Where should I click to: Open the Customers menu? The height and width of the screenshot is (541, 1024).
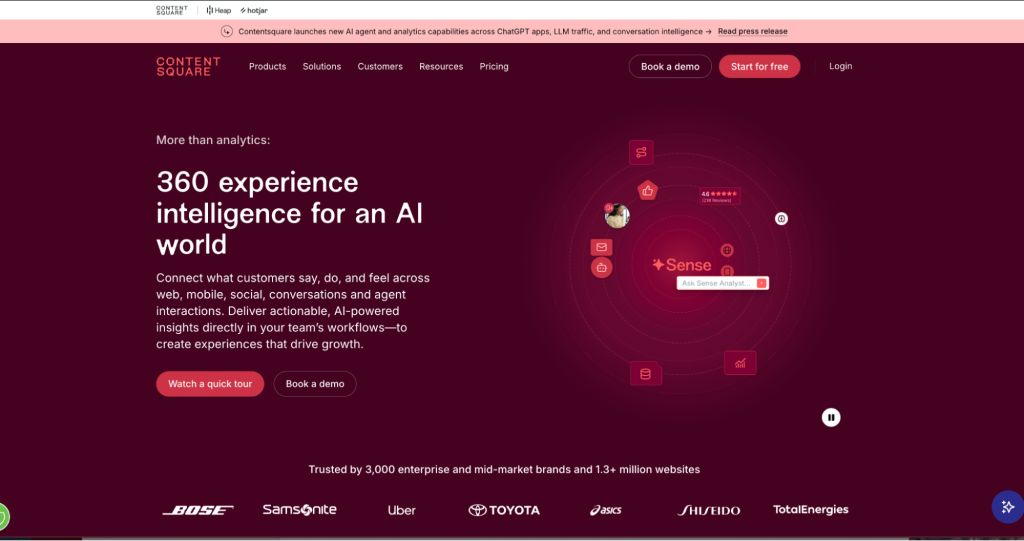click(x=380, y=66)
